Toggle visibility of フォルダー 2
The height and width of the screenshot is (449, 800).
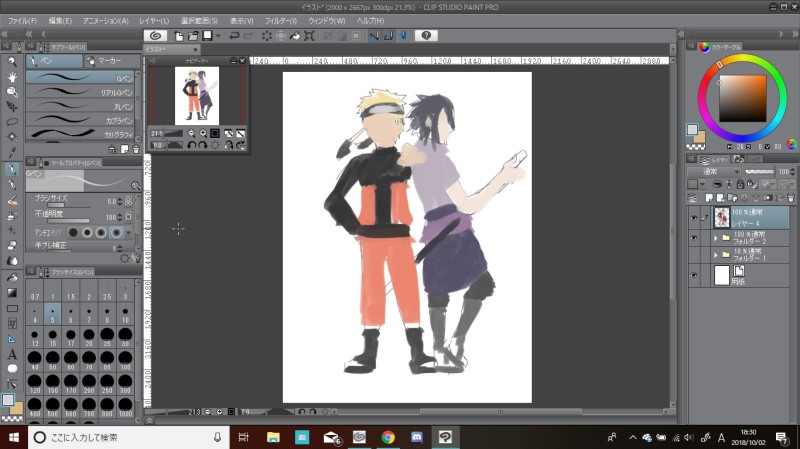point(694,238)
